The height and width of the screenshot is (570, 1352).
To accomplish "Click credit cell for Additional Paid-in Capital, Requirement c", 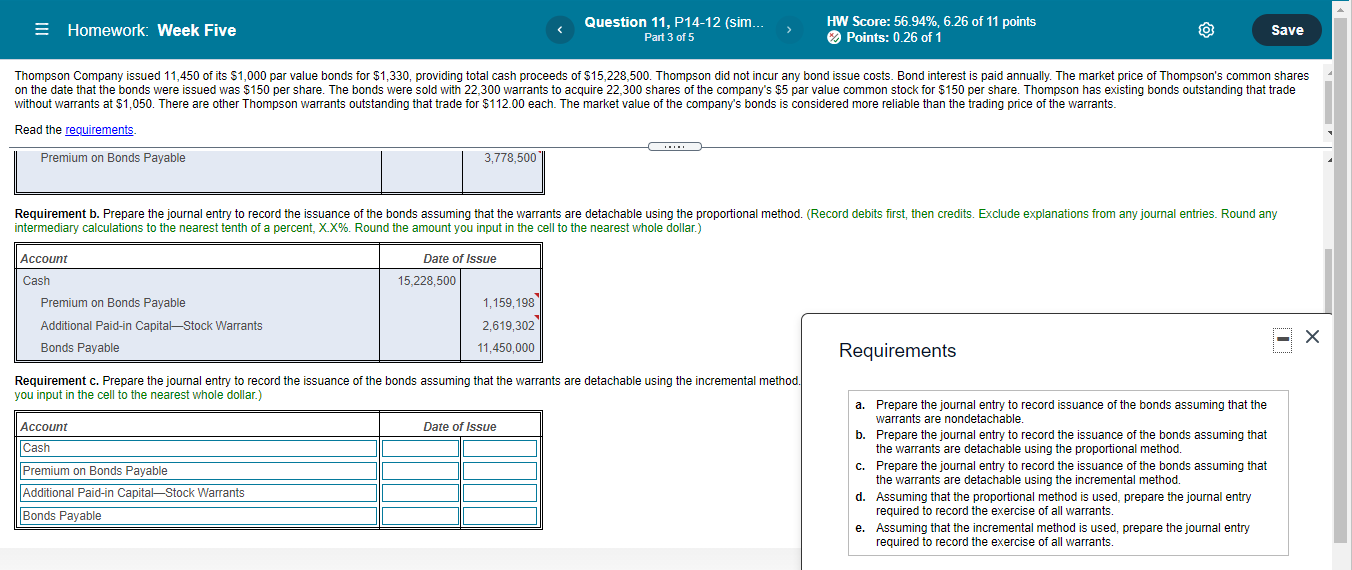I will [501, 493].
